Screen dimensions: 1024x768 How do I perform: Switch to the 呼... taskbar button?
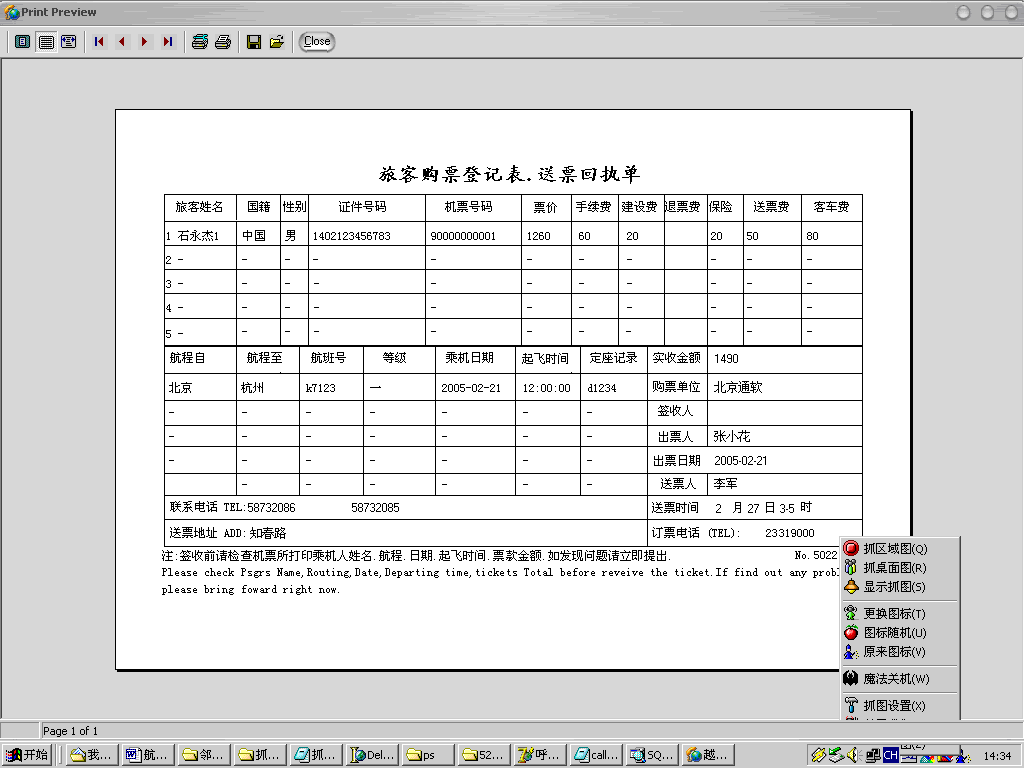pos(541,755)
